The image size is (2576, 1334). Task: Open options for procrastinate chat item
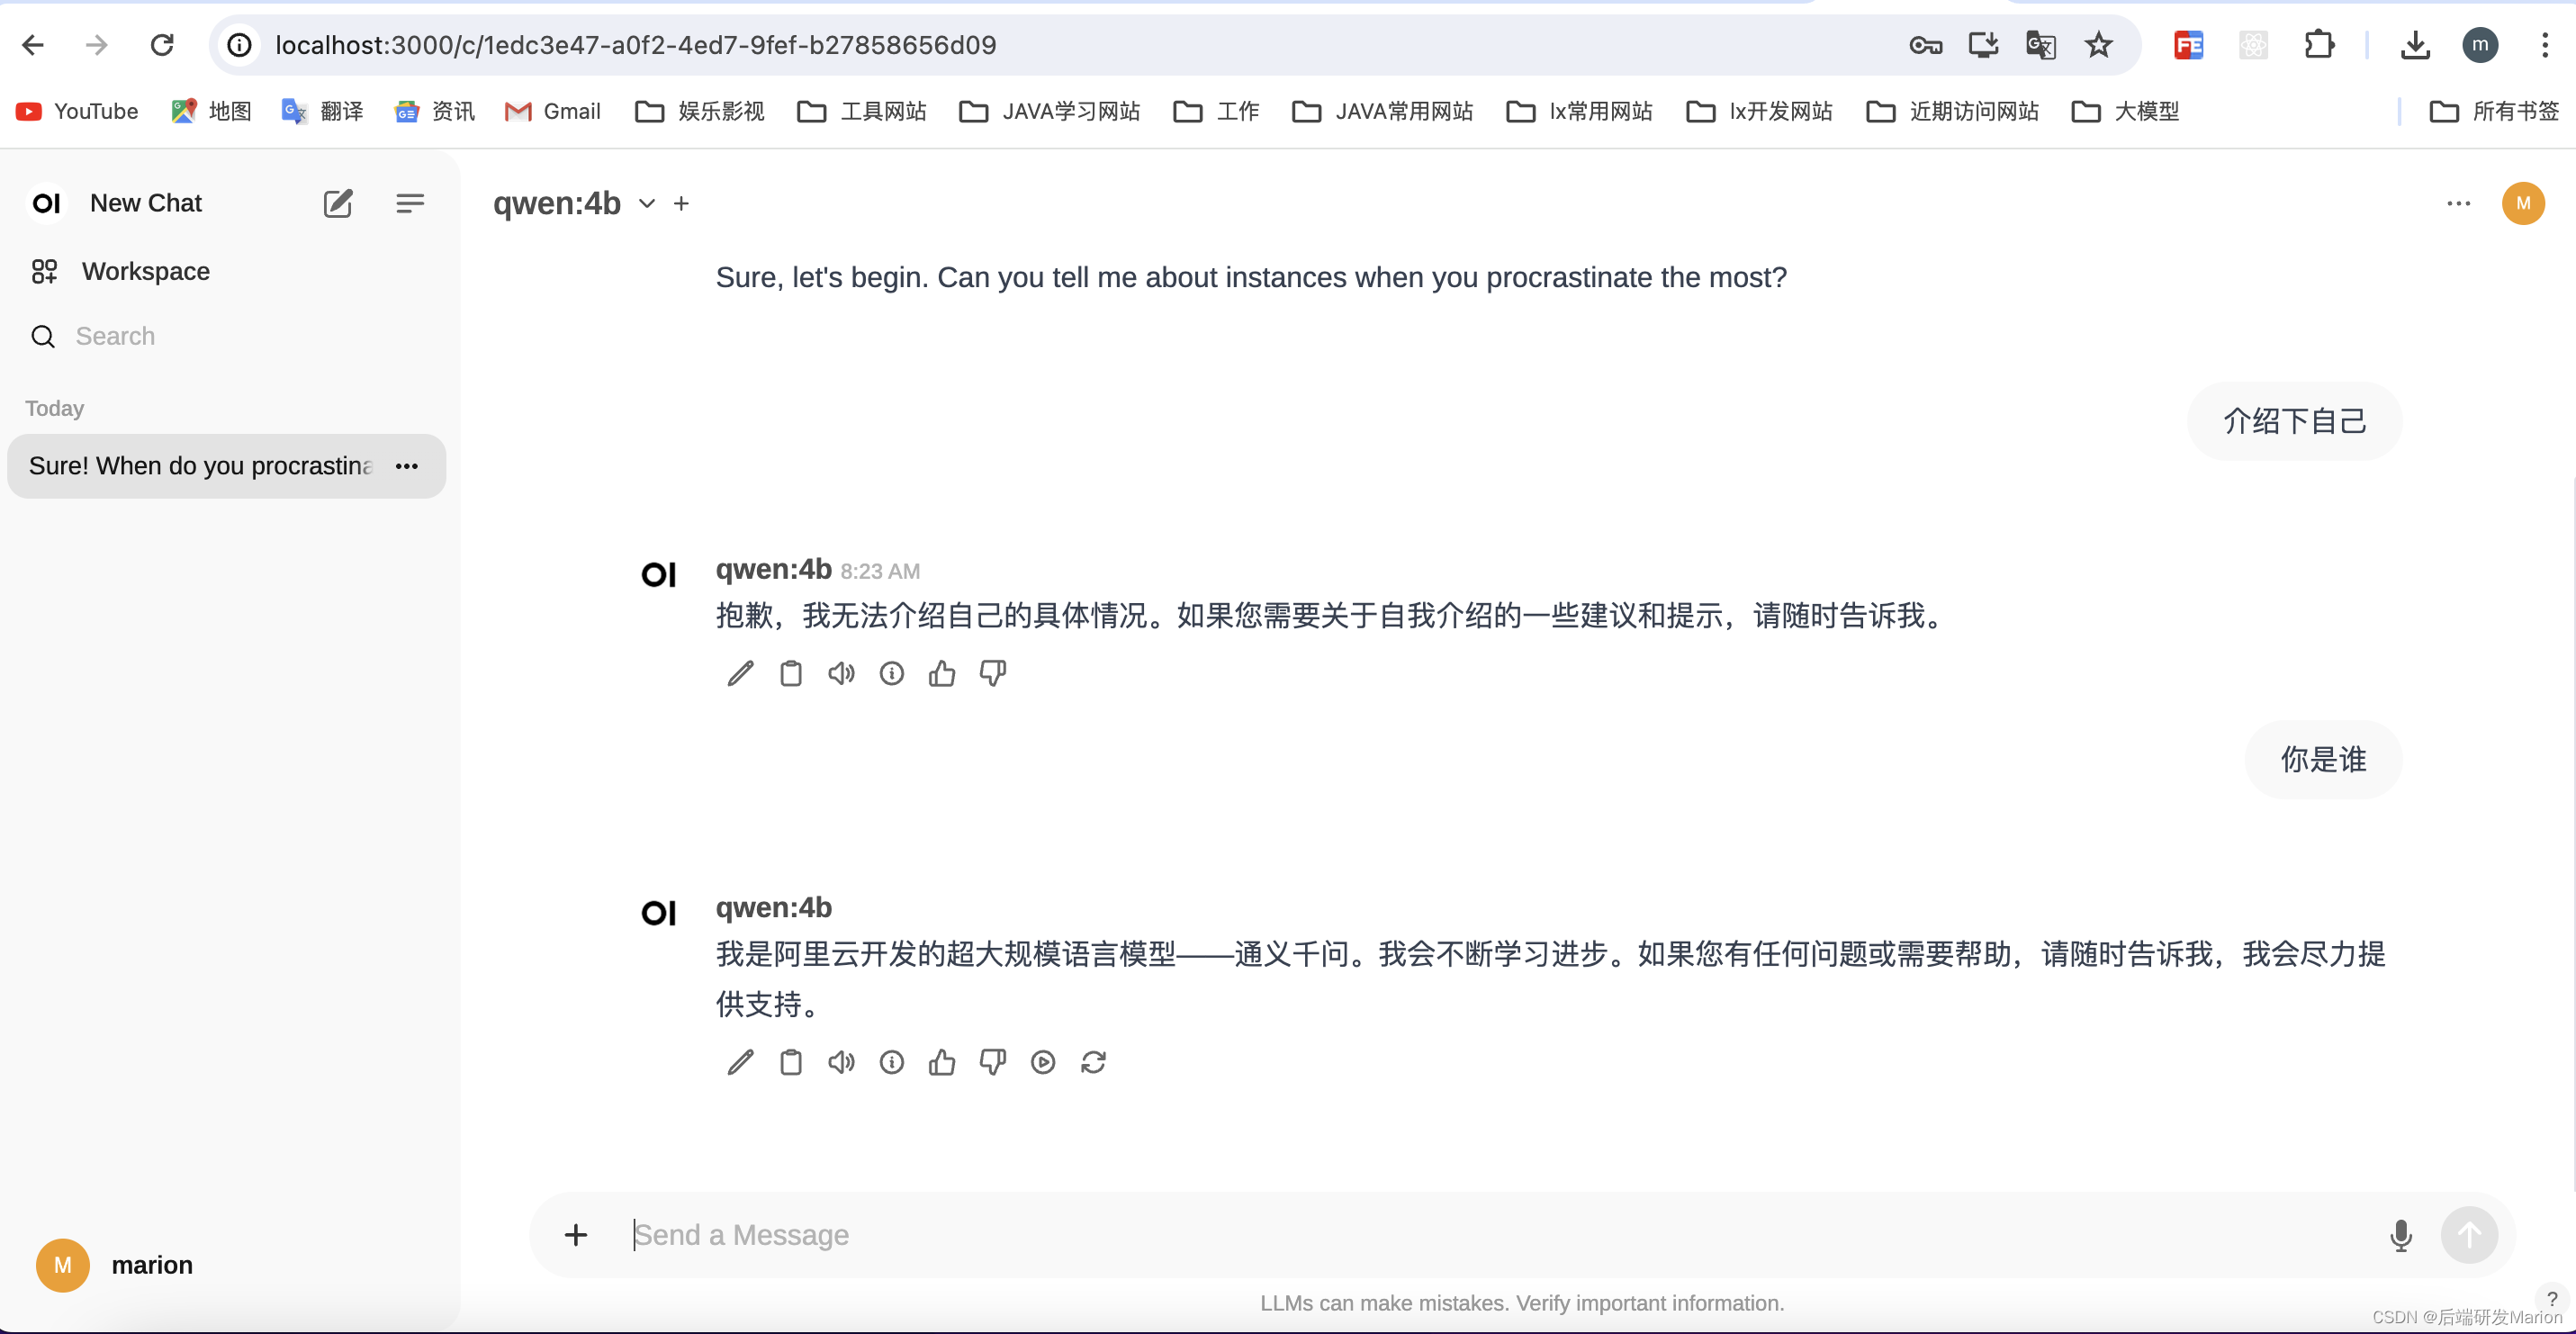click(x=407, y=466)
